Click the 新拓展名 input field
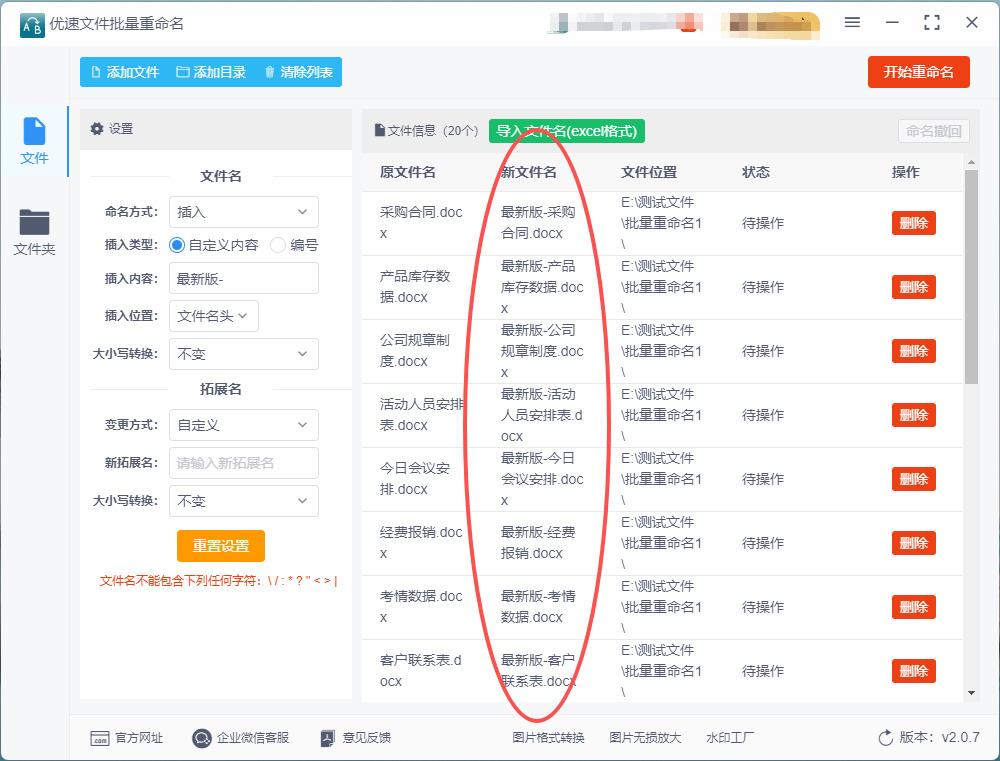1000x761 pixels. tap(243, 463)
